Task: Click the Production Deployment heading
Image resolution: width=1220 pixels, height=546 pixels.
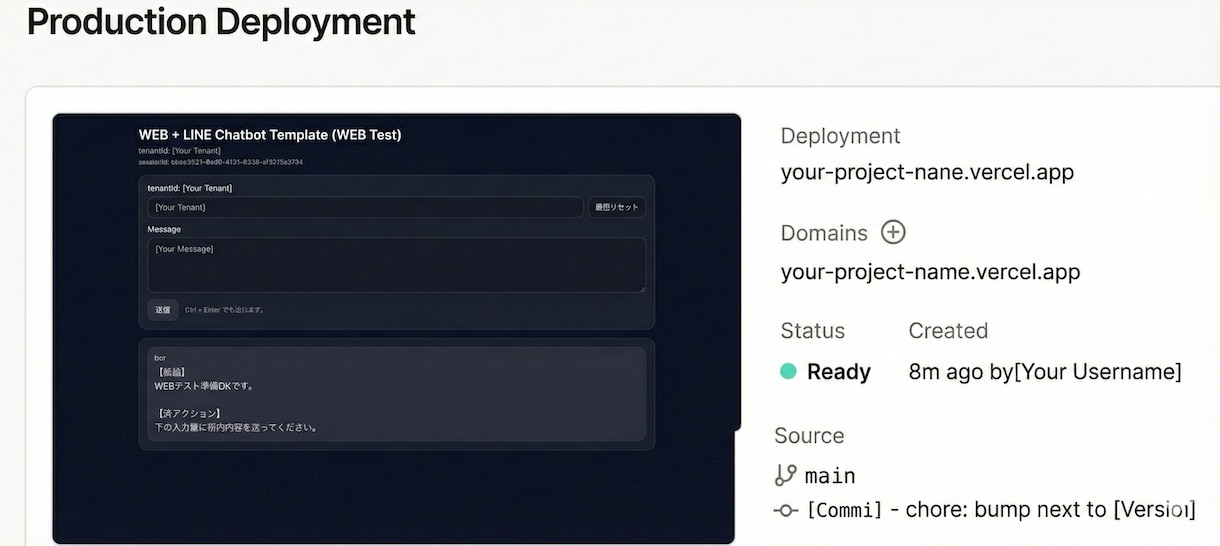Action: [221, 21]
